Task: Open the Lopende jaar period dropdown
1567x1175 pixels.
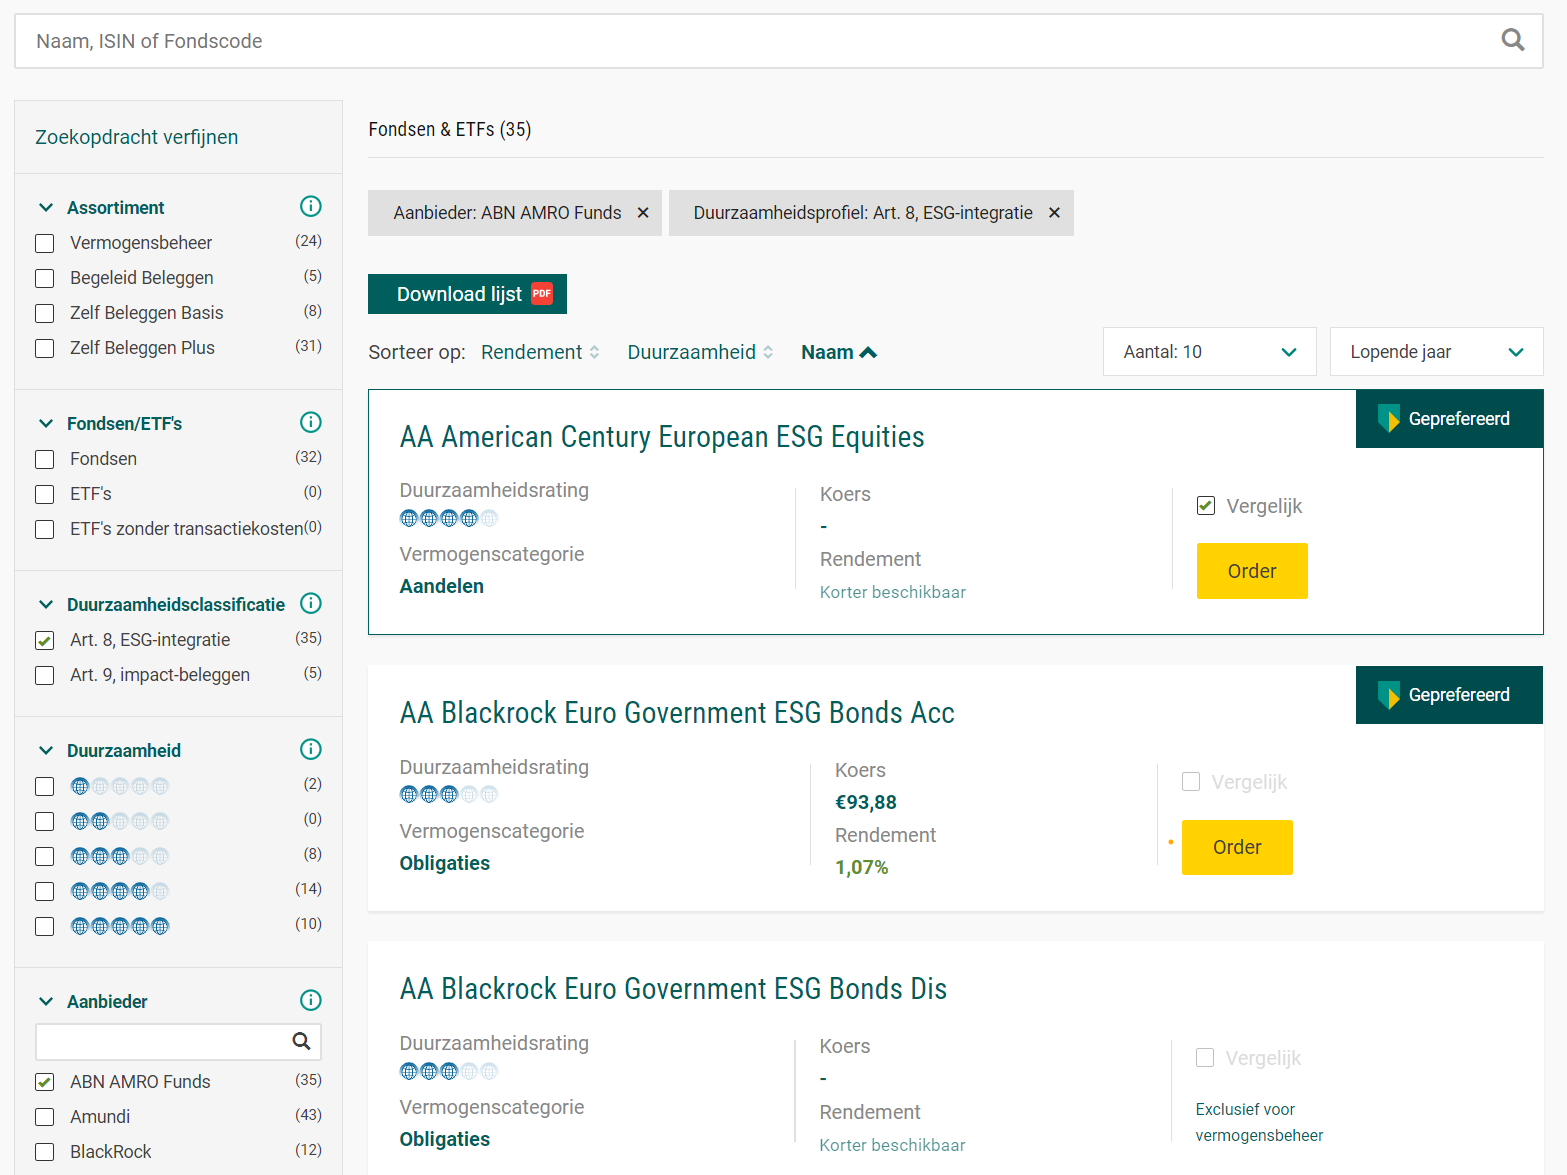Action: [1436, 352]
